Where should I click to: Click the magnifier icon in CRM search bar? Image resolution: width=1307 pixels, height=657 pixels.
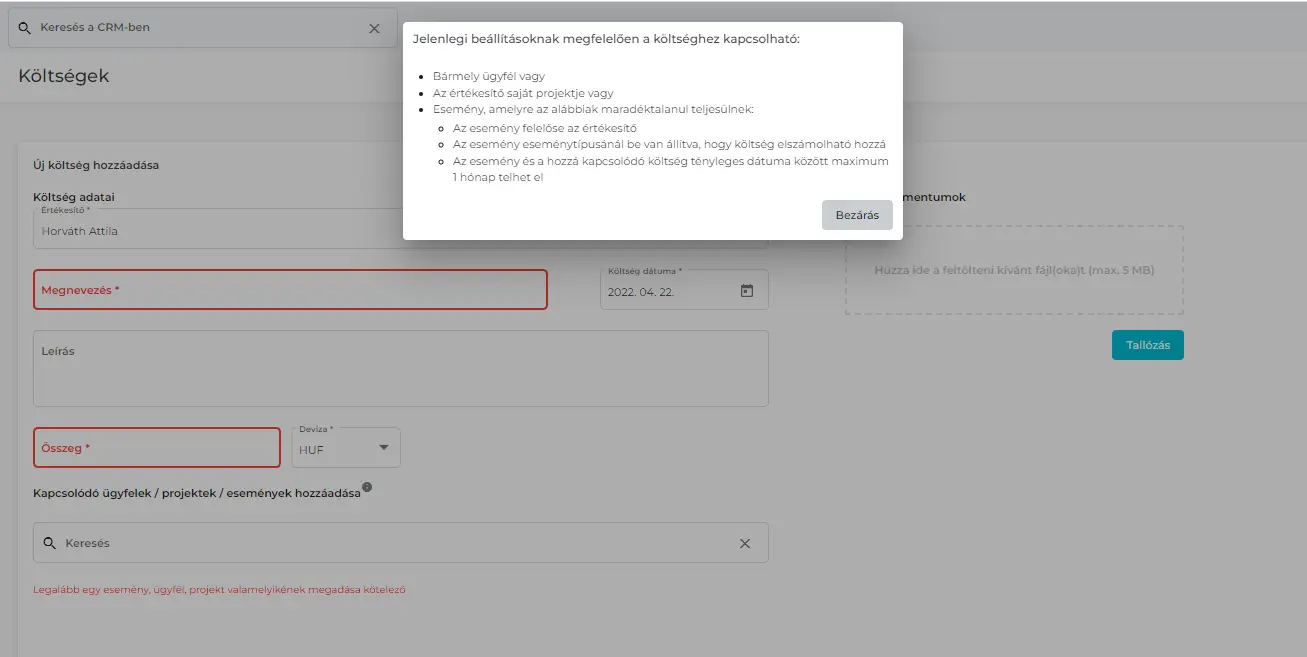[25, 28]
